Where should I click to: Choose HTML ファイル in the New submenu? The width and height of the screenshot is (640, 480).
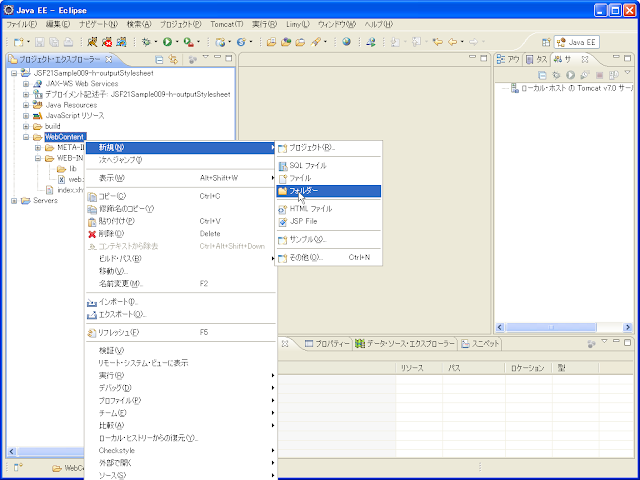329,209
